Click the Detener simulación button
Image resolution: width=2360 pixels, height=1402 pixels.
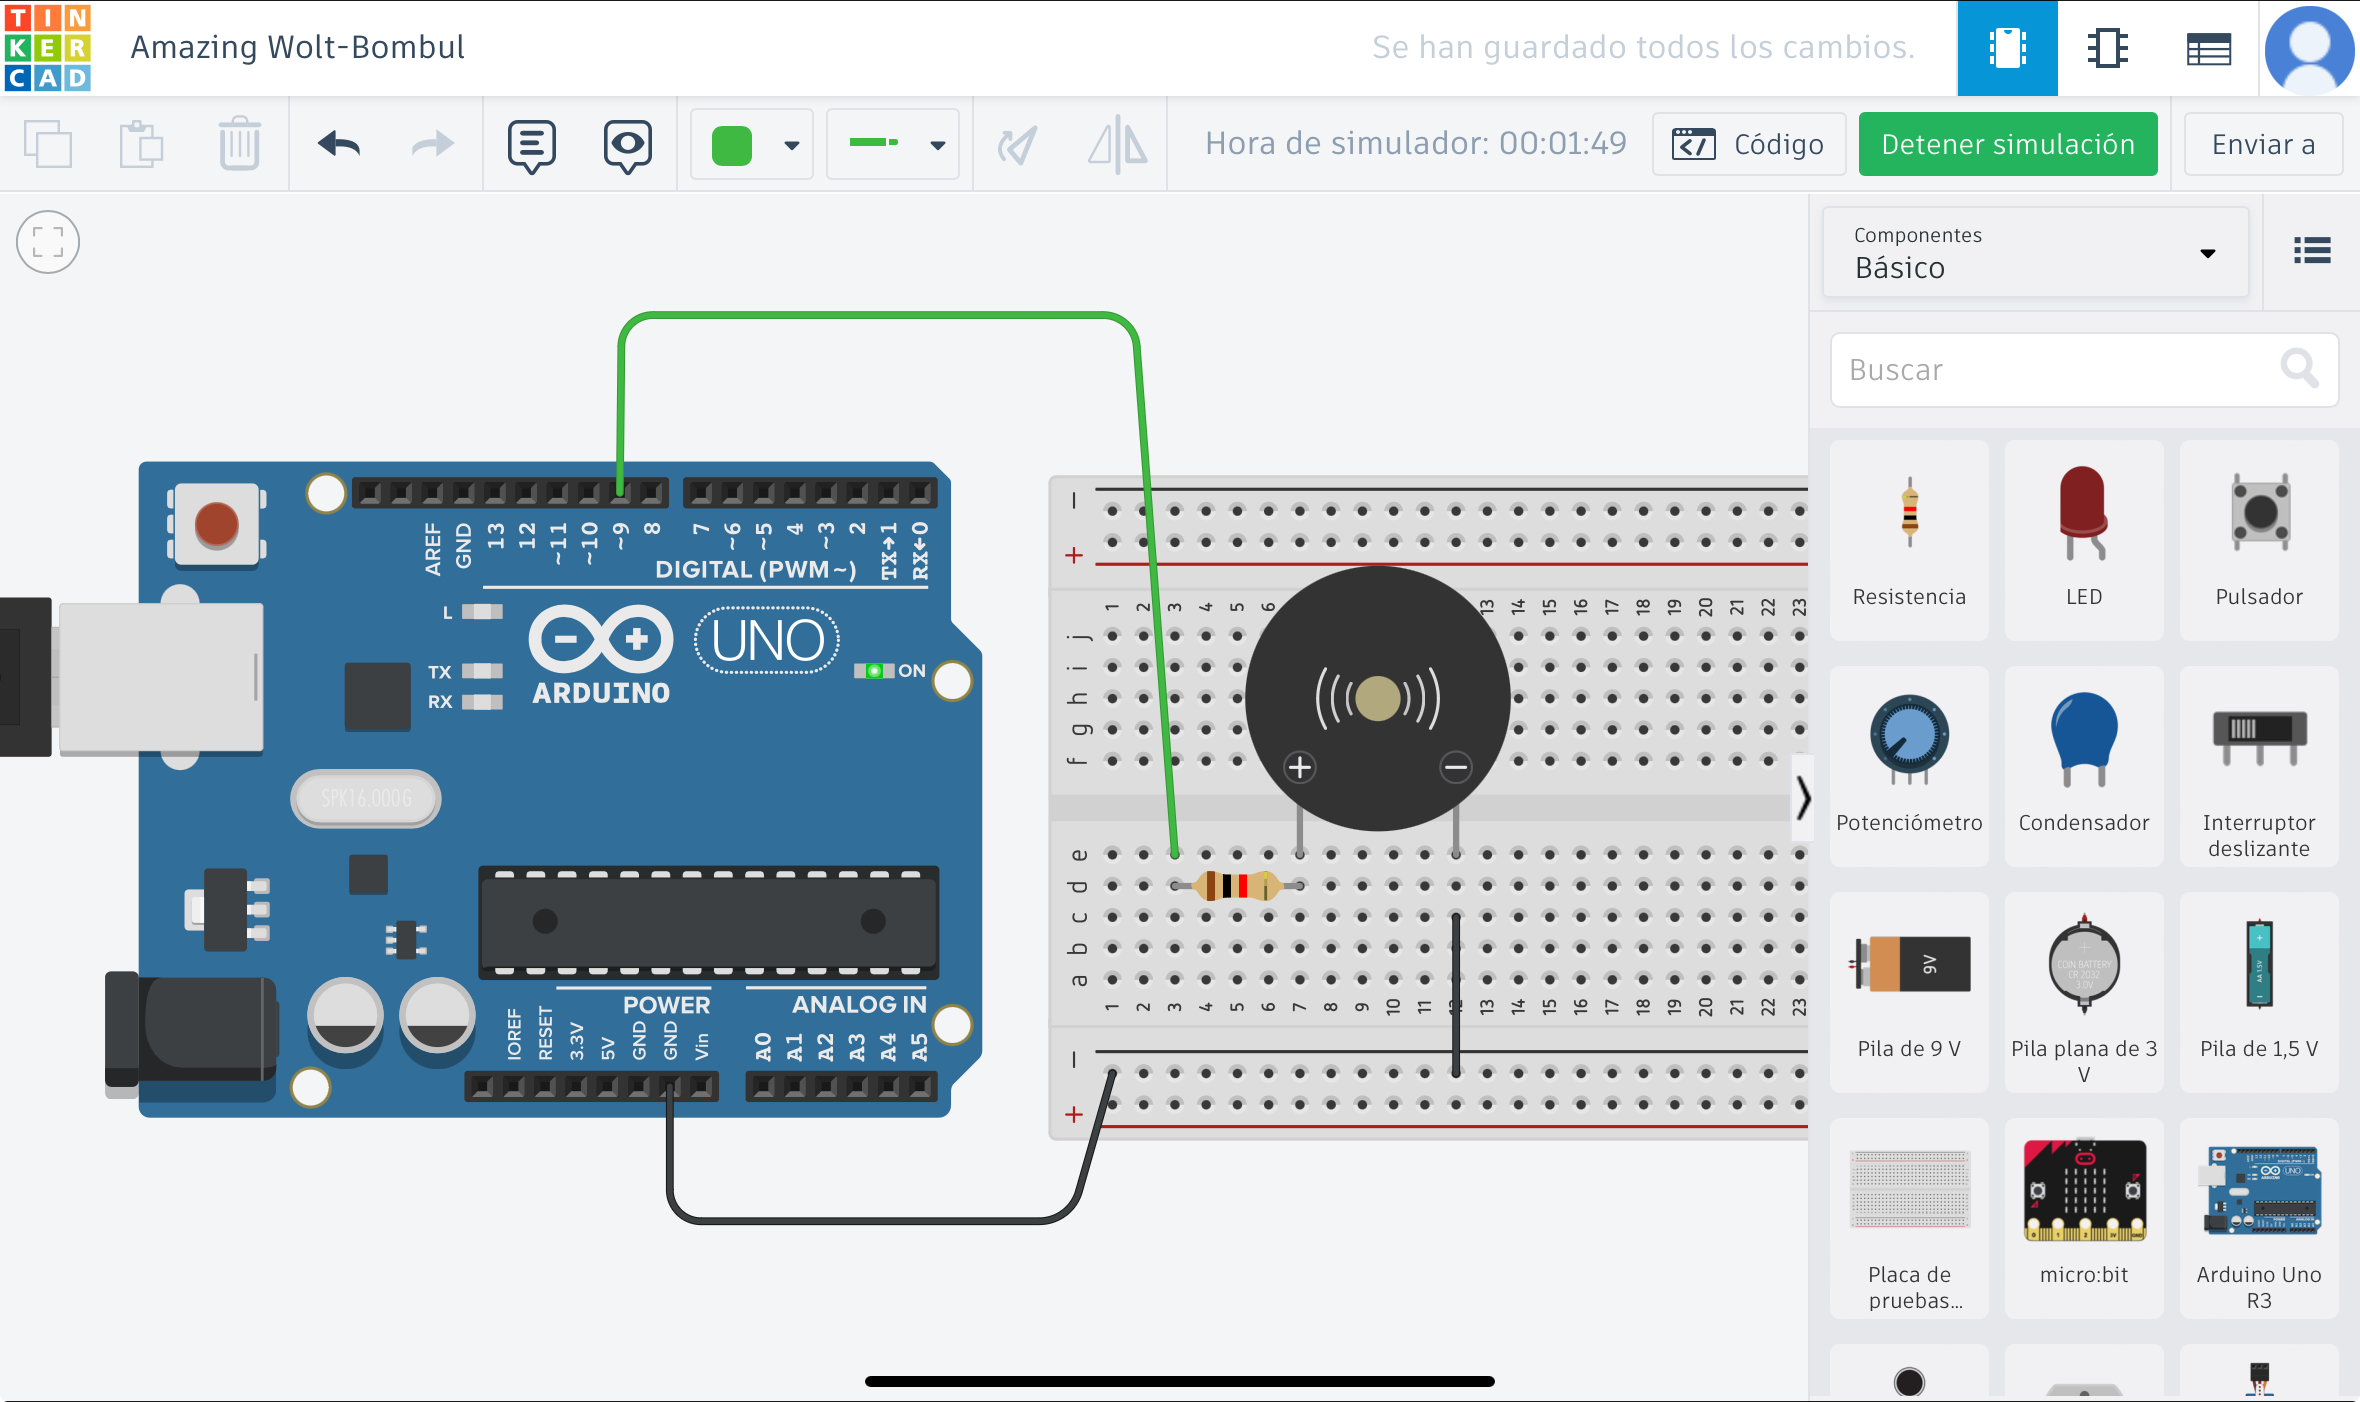click(2007, 145)
